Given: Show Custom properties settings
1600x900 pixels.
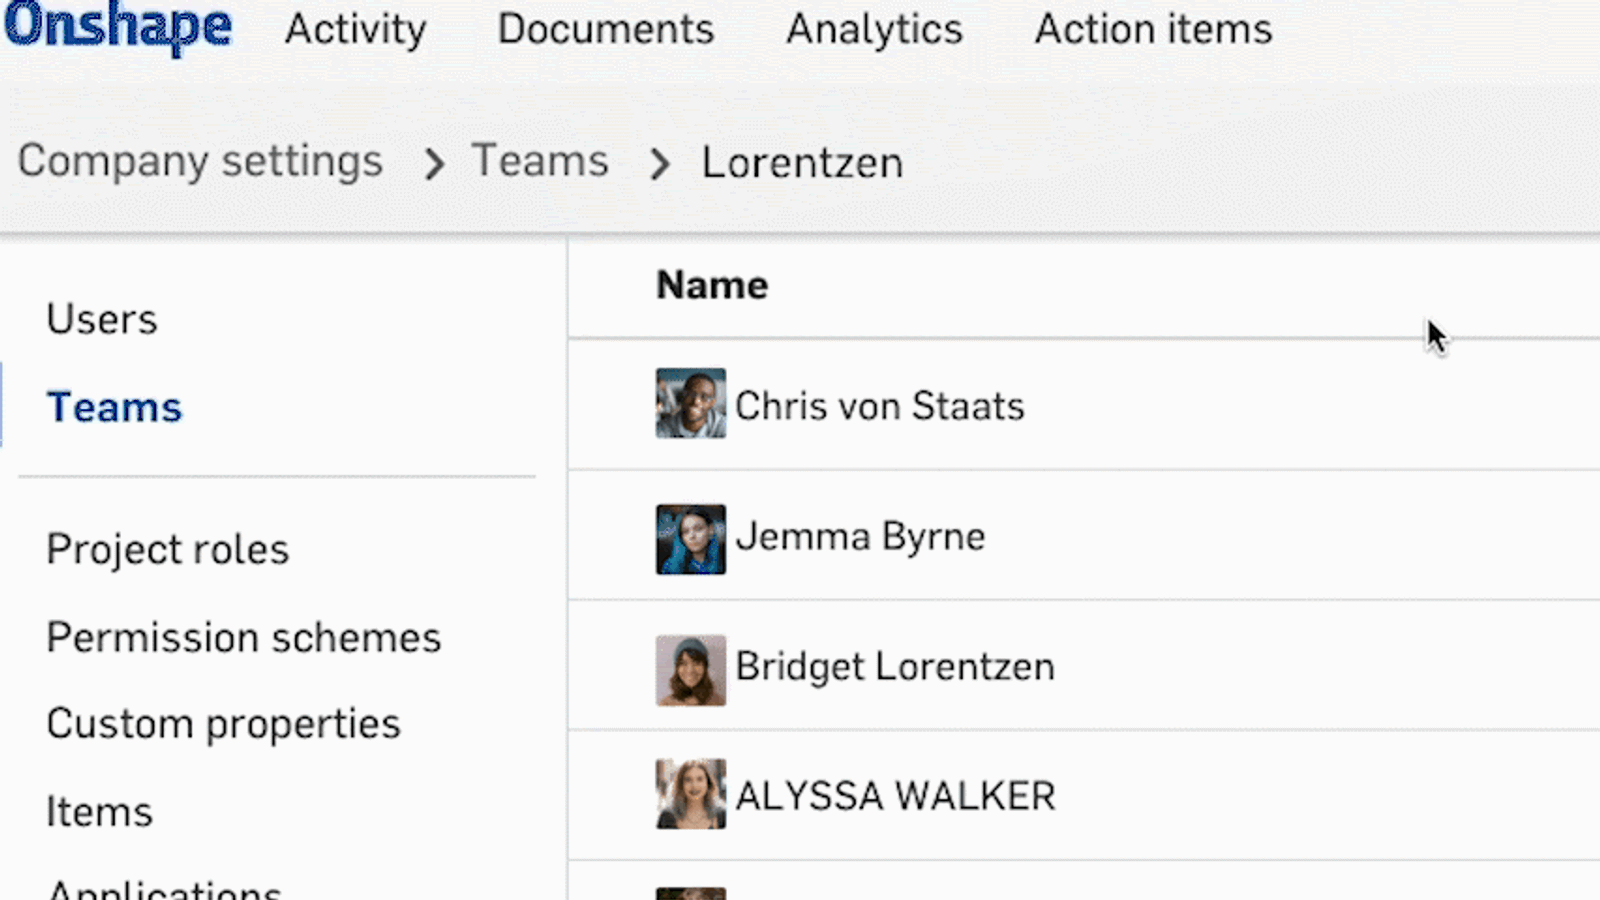Looking at the screenshot, I should (x=223, y=724).
